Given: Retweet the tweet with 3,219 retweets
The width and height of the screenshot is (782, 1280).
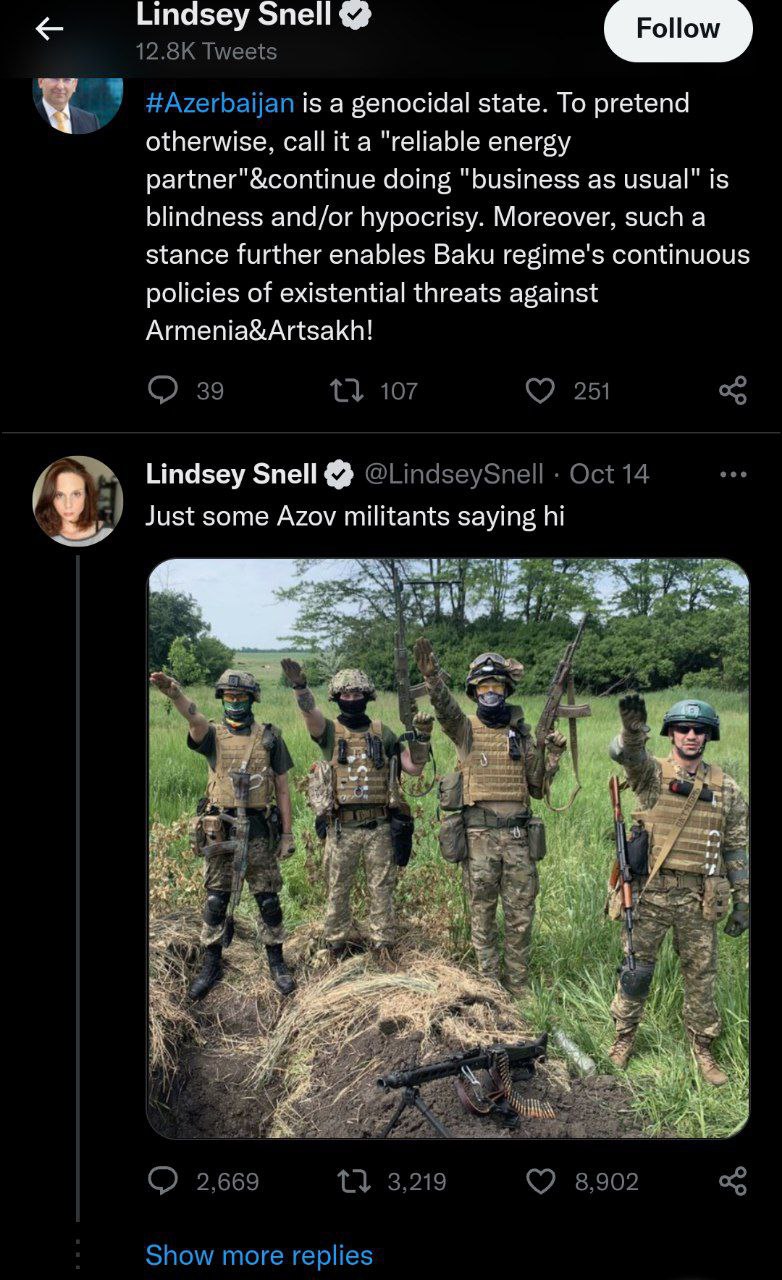Looking at the screenshot, I should point(355,1181).
